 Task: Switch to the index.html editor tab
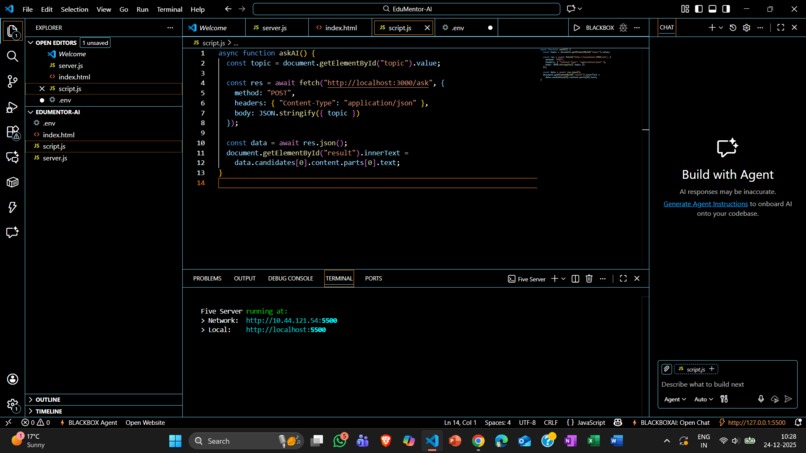pos(340,28)
